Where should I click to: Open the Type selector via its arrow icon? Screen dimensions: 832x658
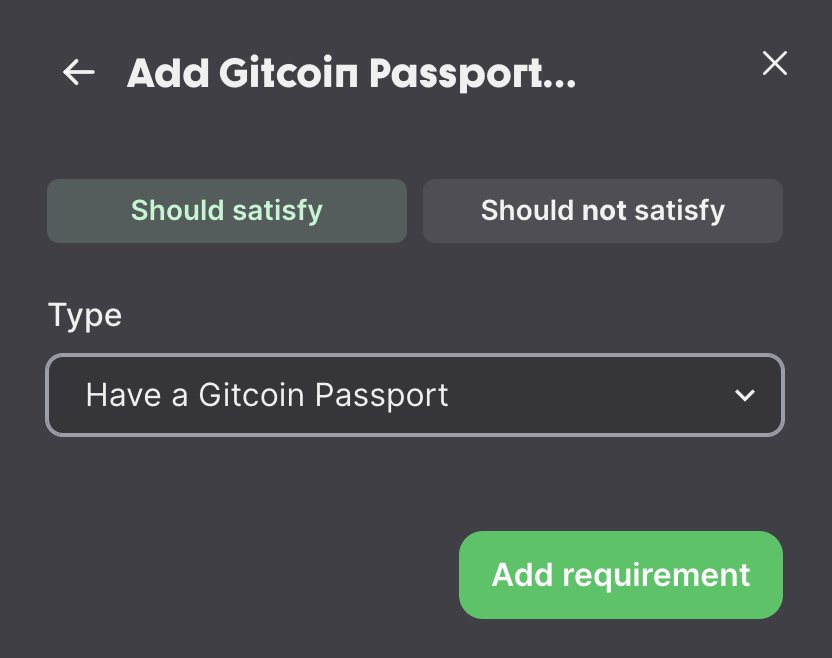click(x=744, y=396)
